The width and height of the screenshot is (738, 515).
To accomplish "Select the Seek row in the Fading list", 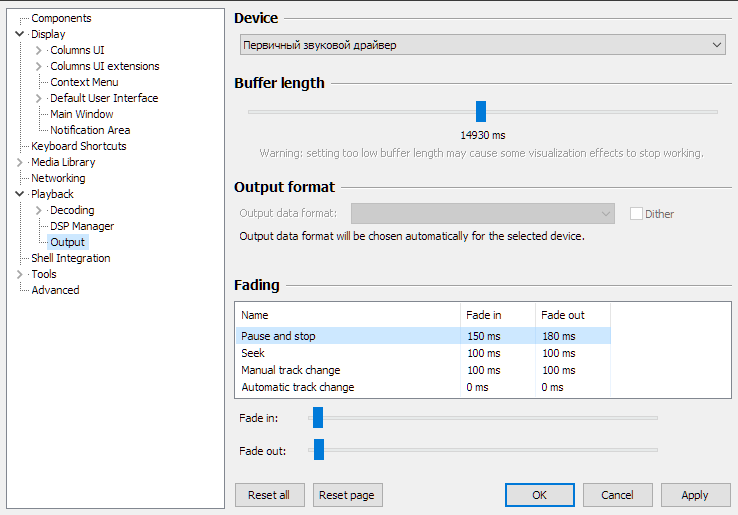I will click(x=253, y=353).
